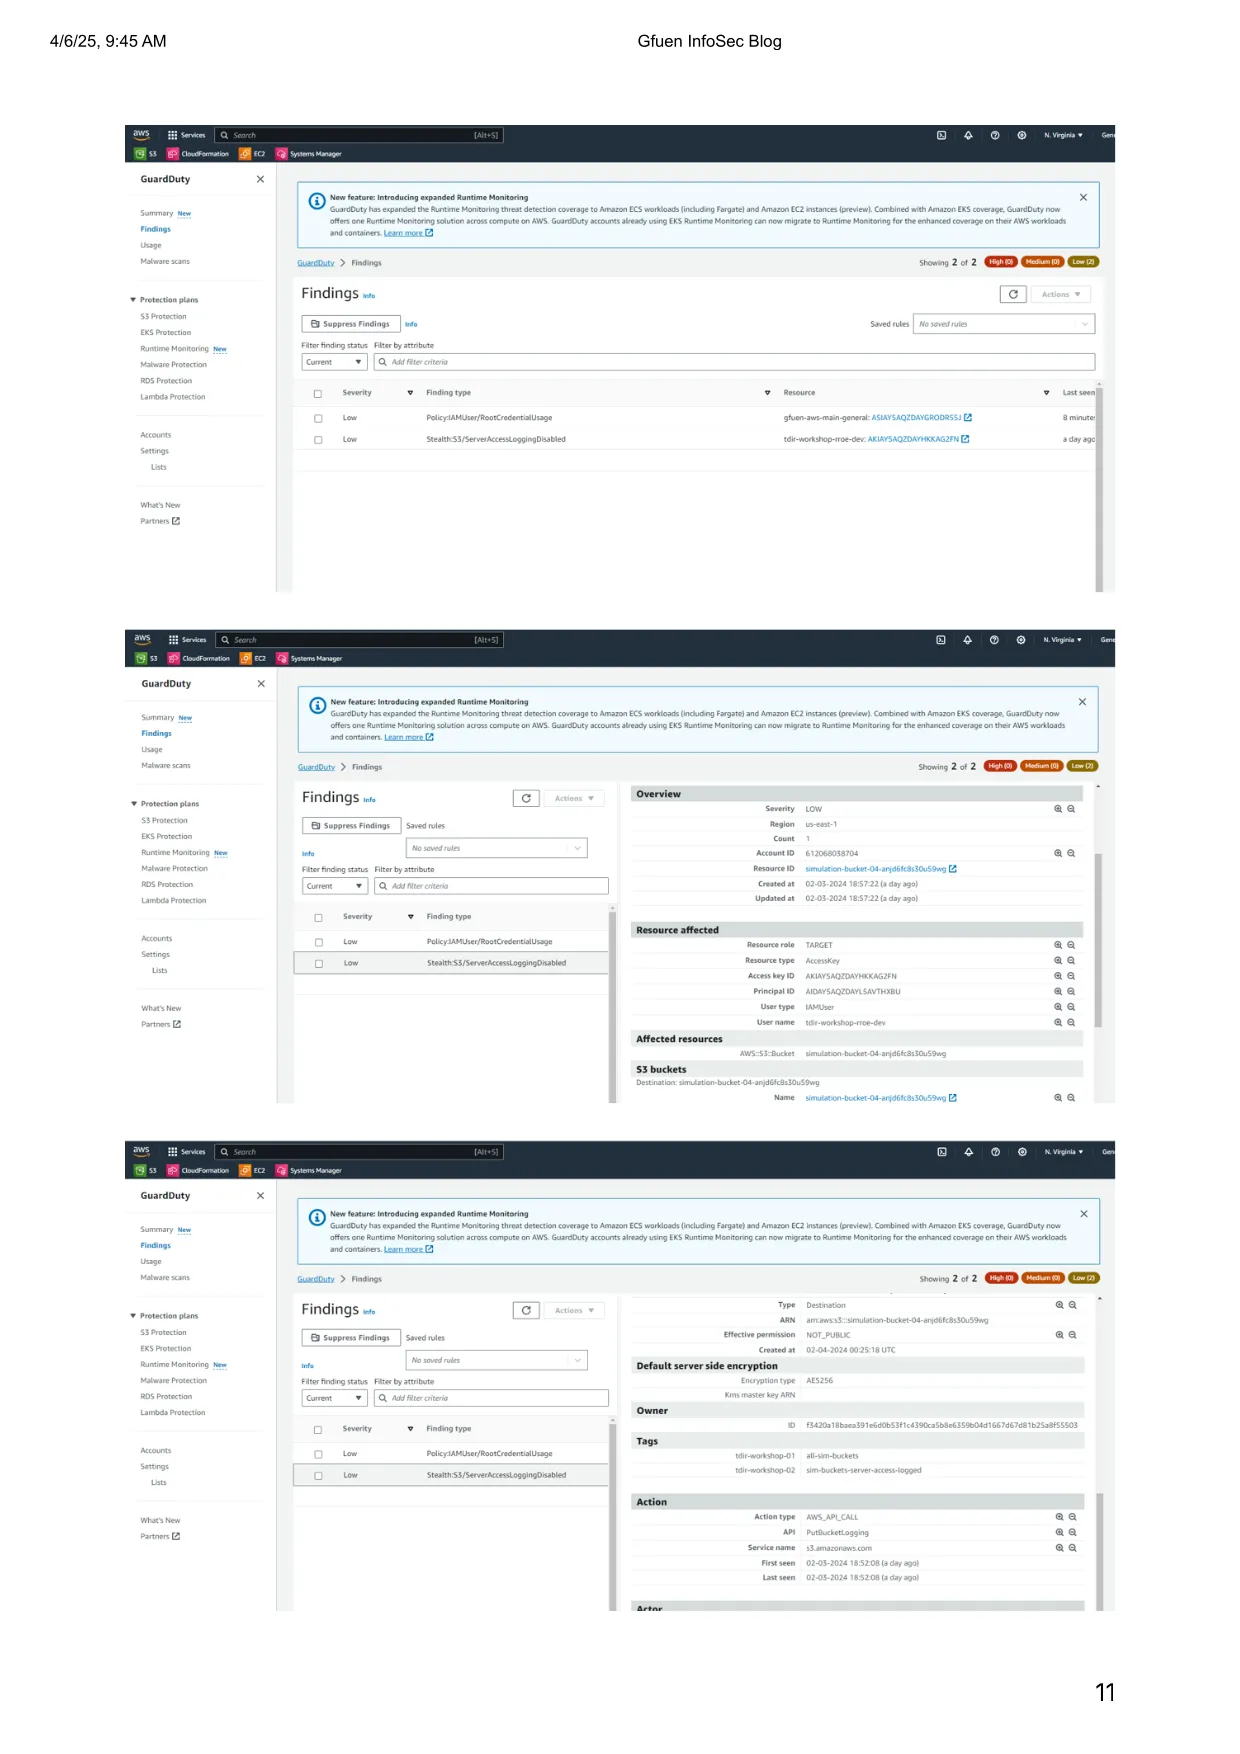Dismiss Runtime Monitoring banner in bottom screenshot
Image resolution: width=1240 pixels, height=1754 pixels.
[x=1084, y=1214]
